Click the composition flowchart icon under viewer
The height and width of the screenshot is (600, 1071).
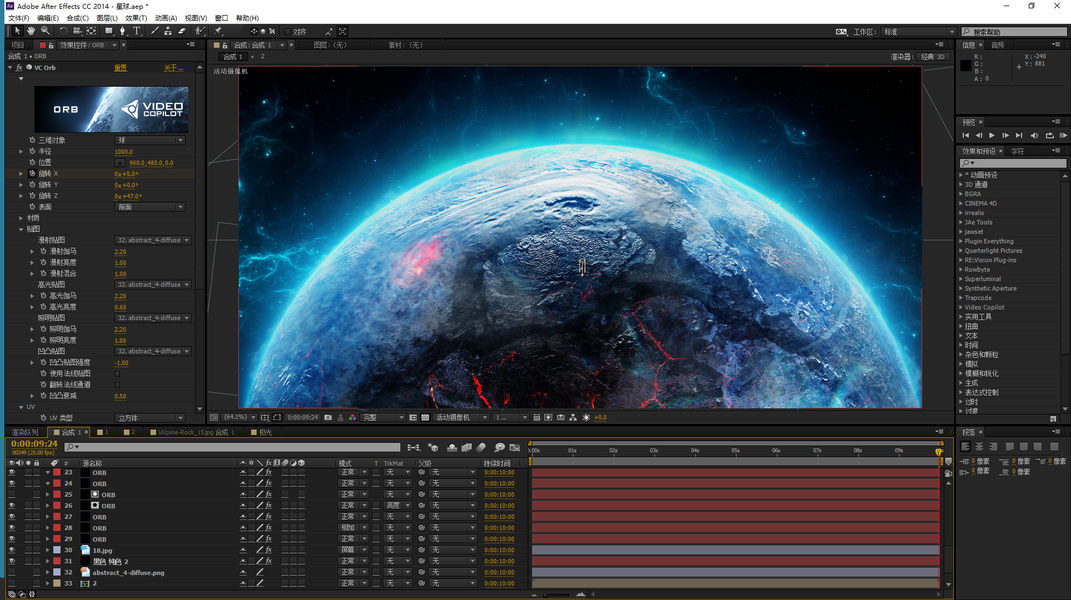pyautogui.click(x=573, y=418)
